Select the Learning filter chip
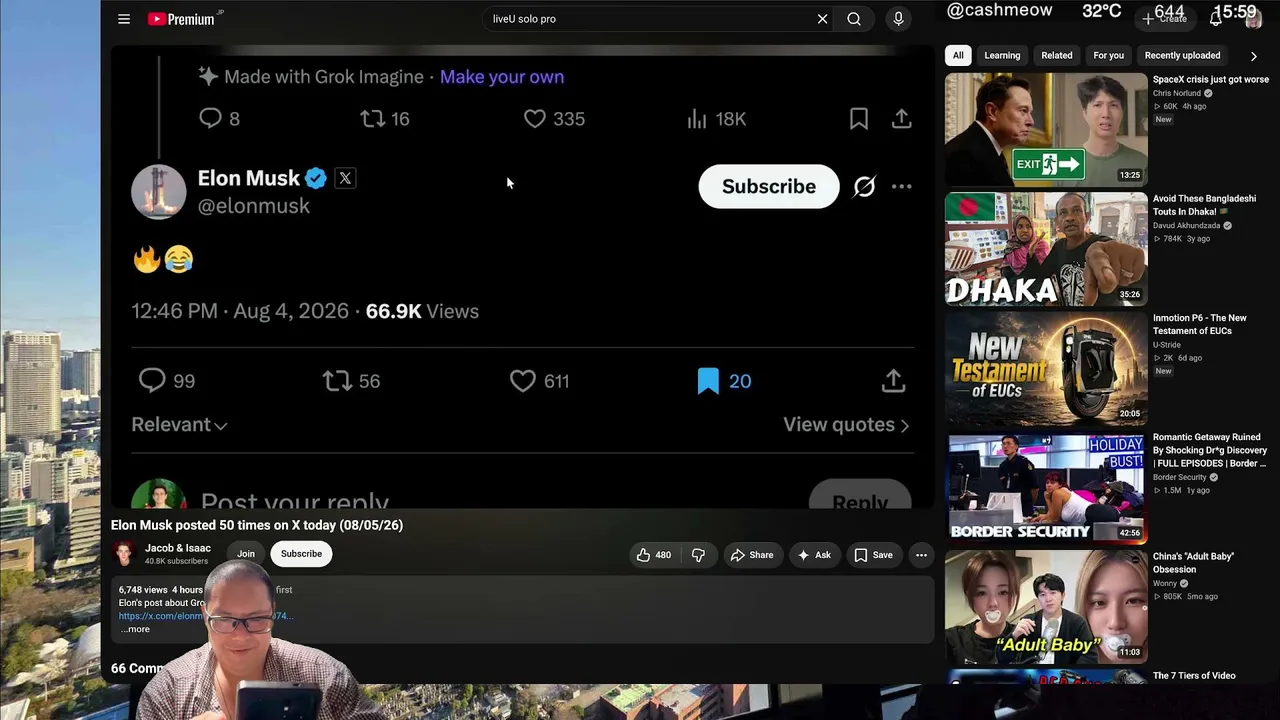1280x720 pixels. coord(1002,56)
